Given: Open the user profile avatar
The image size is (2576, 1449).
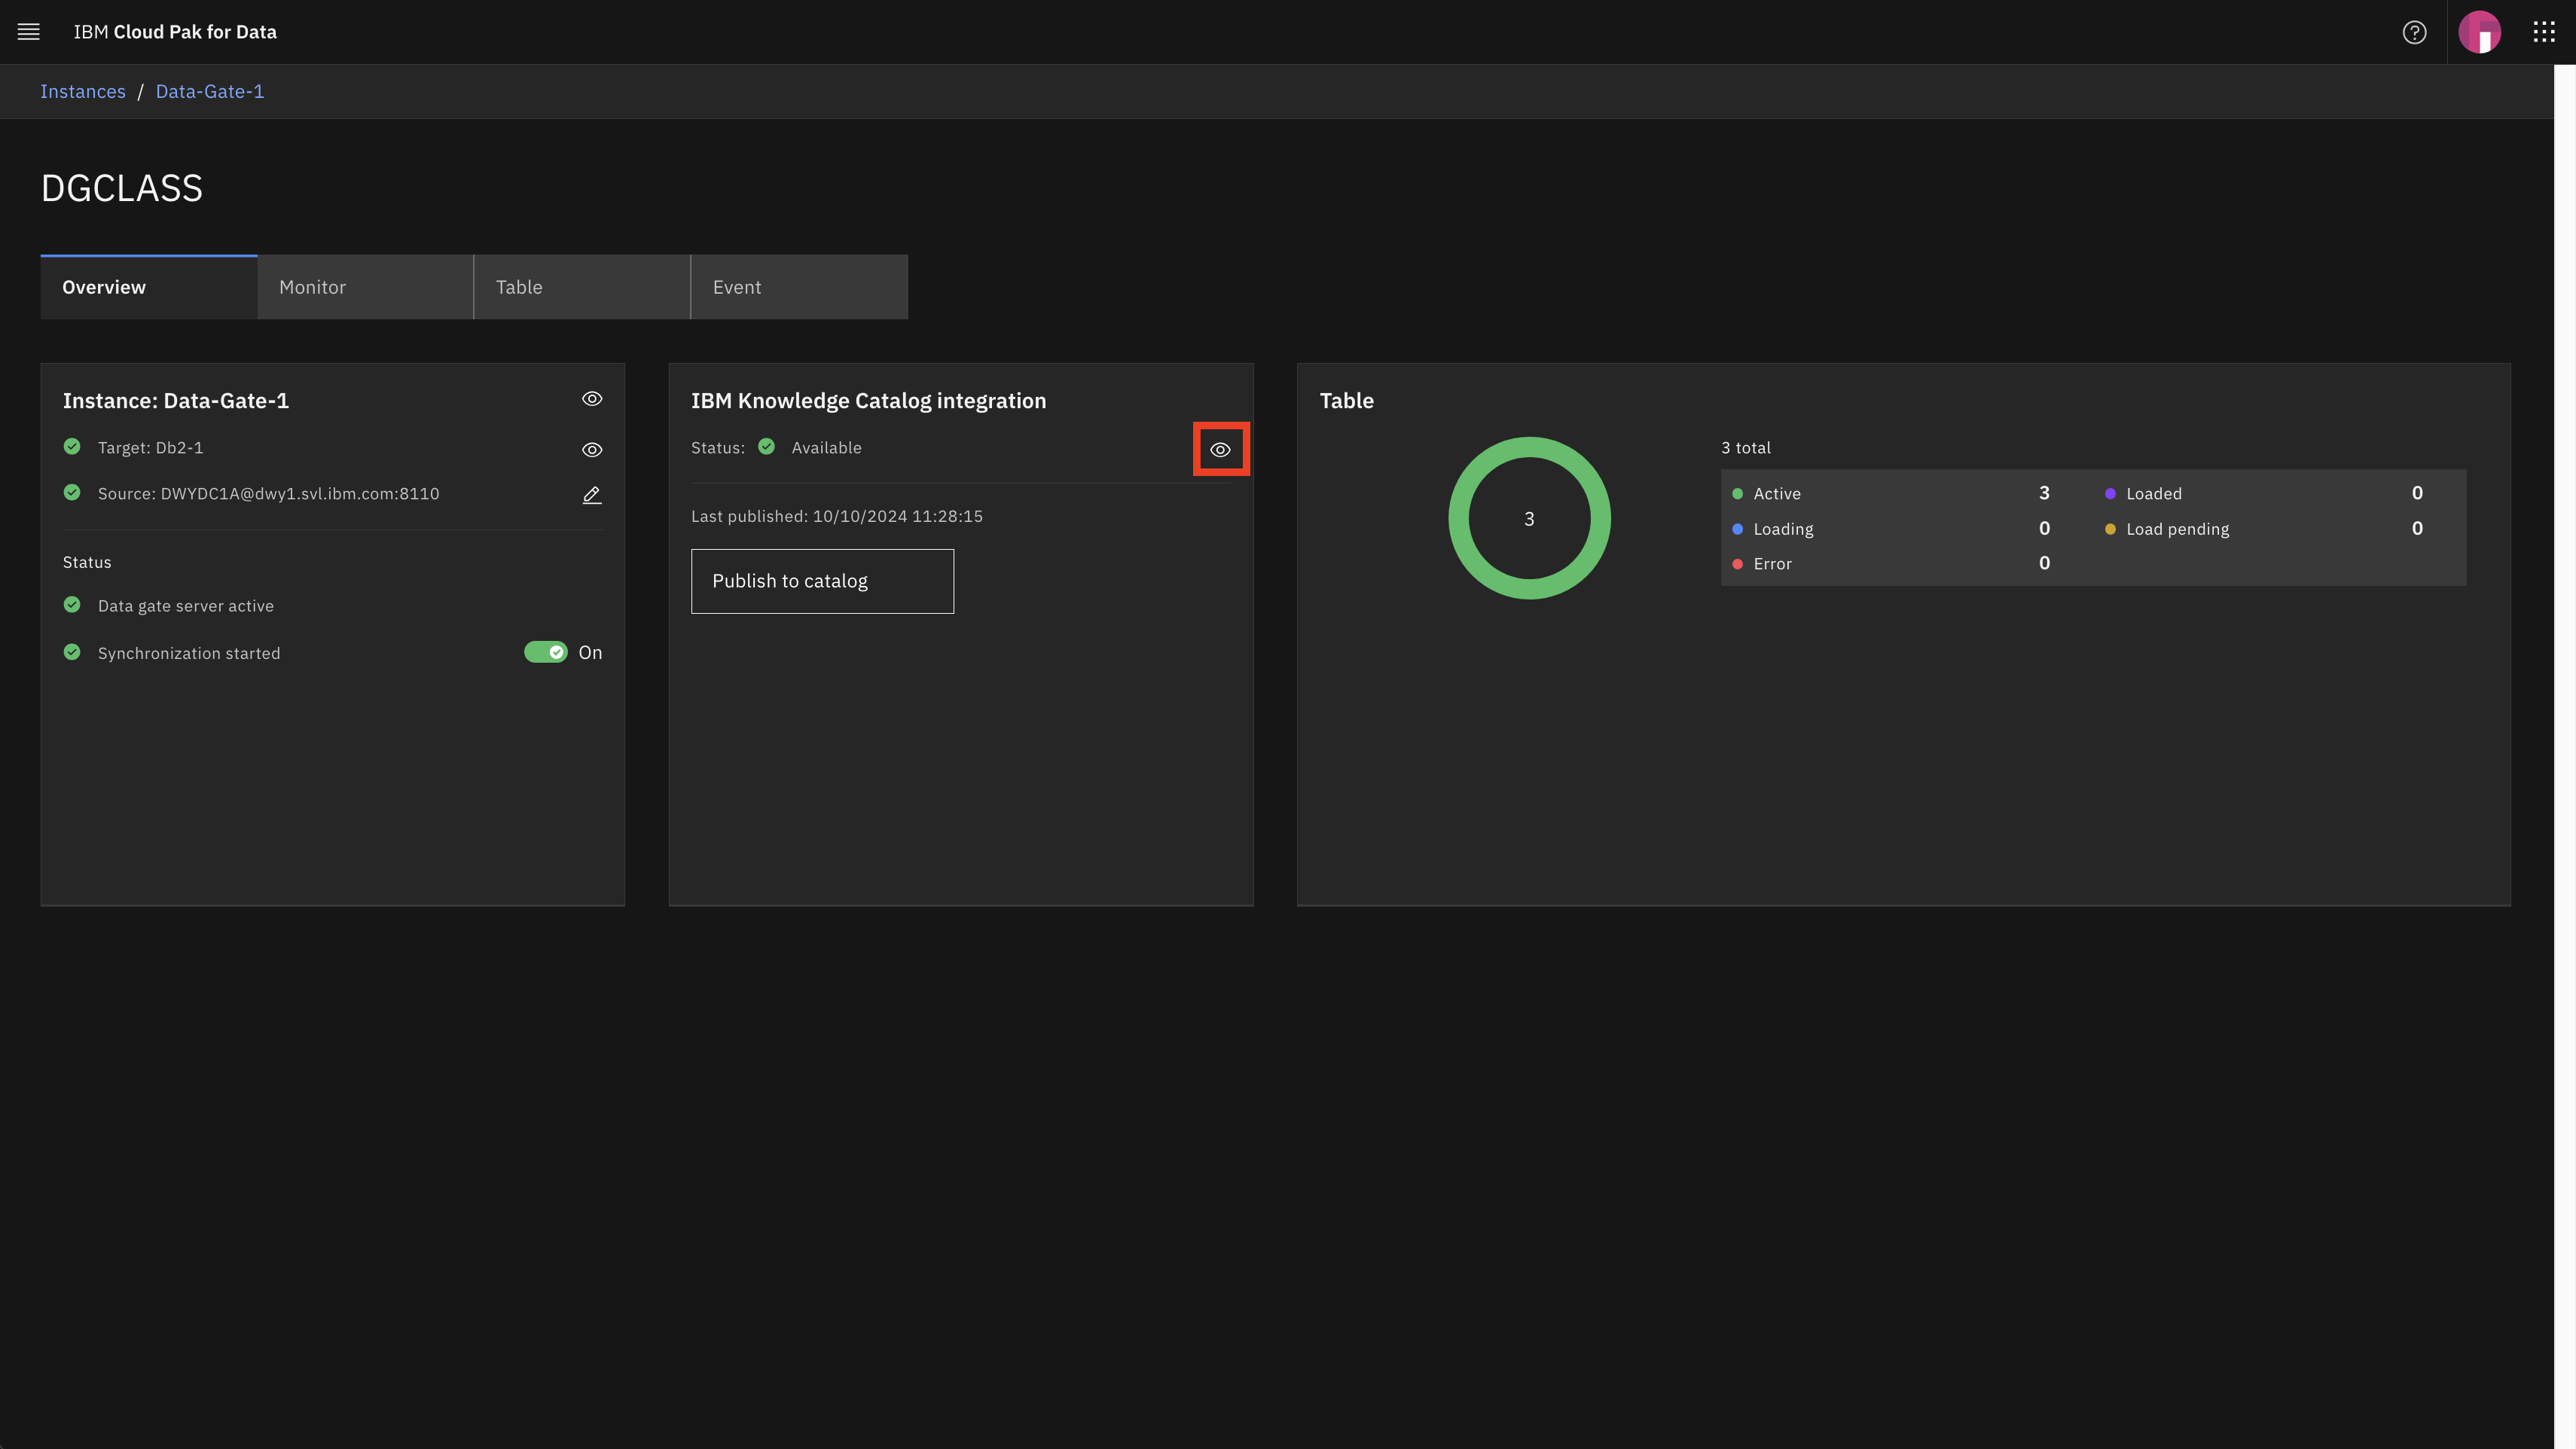Looking at the screenshot, I should (2479, 32).
